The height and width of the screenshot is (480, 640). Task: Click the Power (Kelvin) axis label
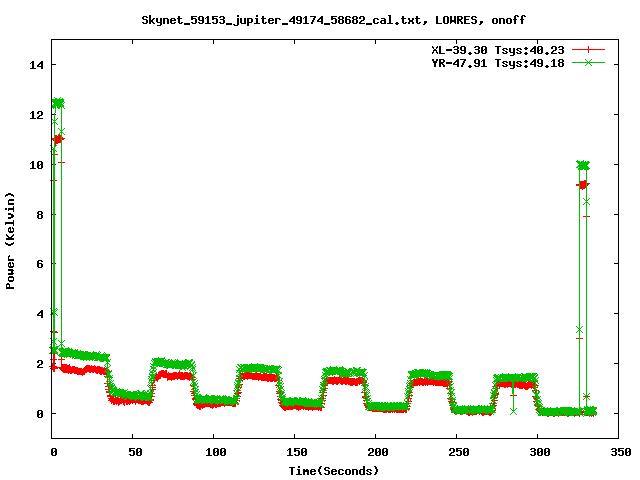(10, 241)
